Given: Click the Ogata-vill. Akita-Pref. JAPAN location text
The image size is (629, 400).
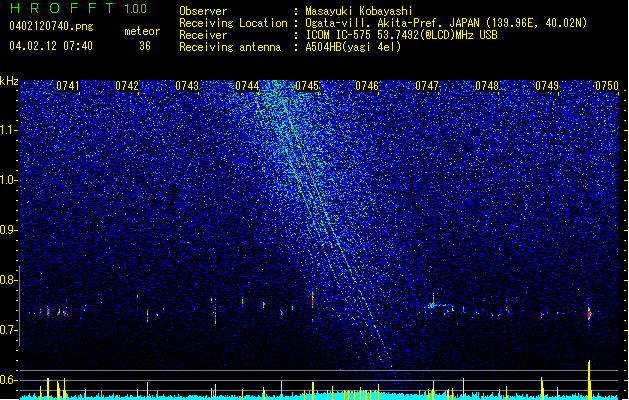Looking at the screenshot, I should (x=446, y=23).
